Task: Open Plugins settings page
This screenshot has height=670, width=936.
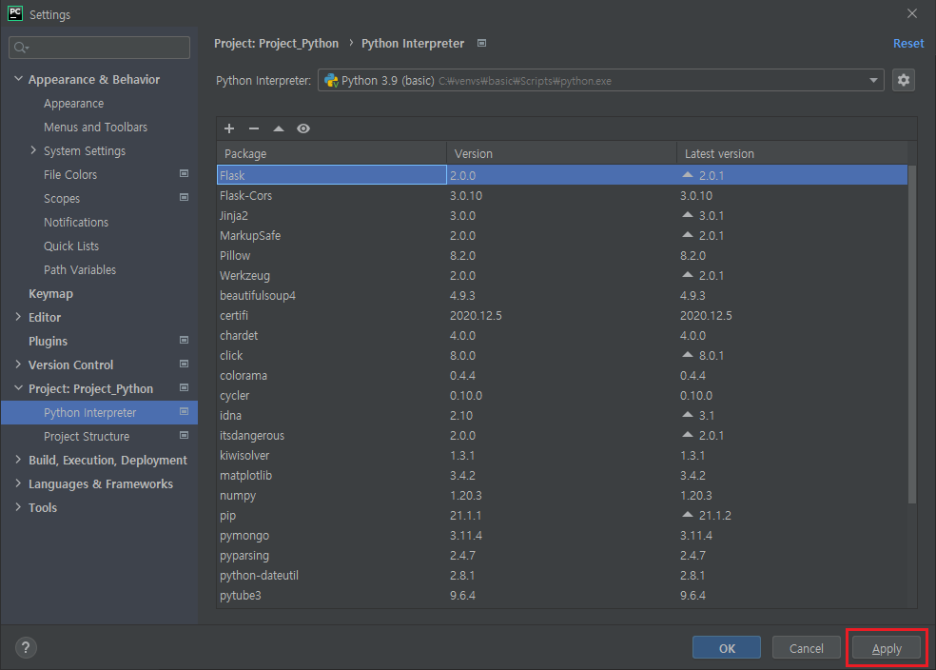Action: coord(48,341)
